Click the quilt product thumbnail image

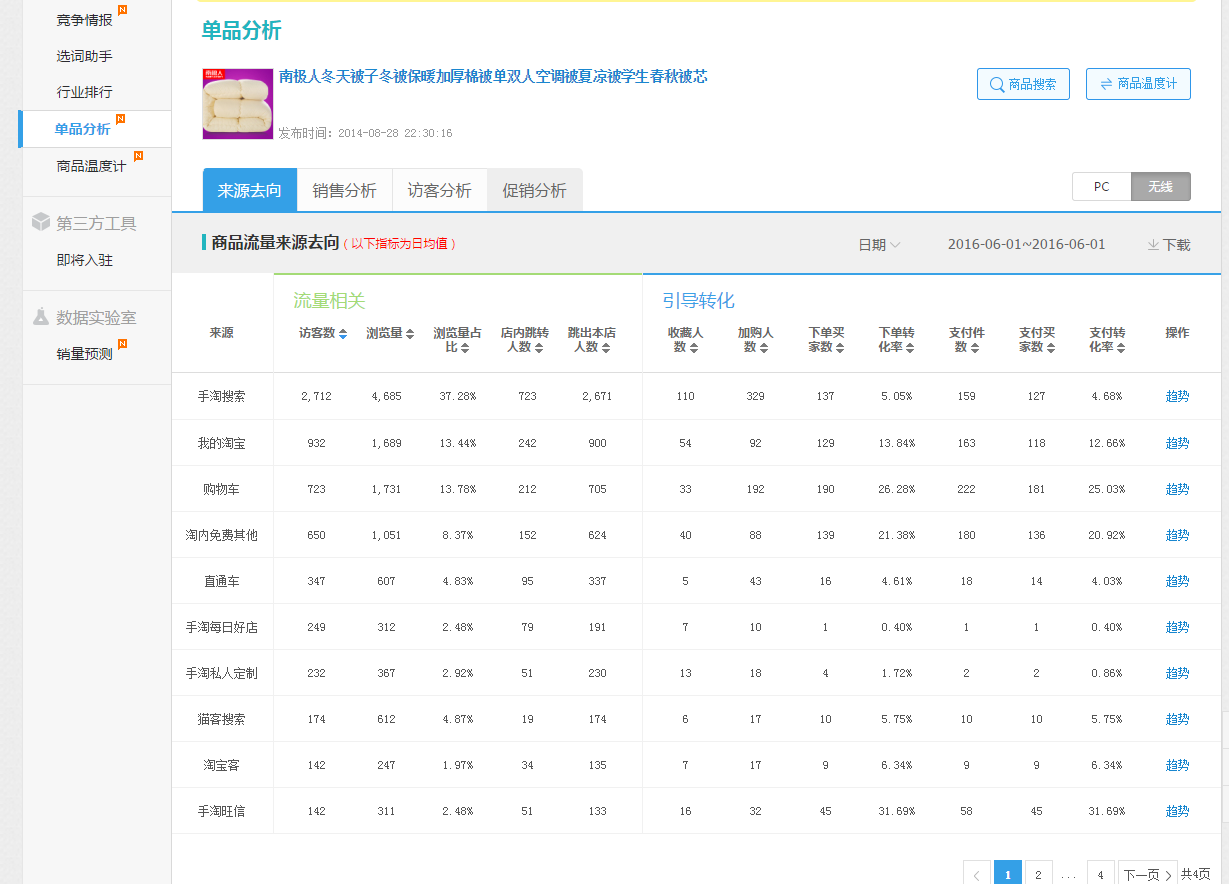point(237,104)
